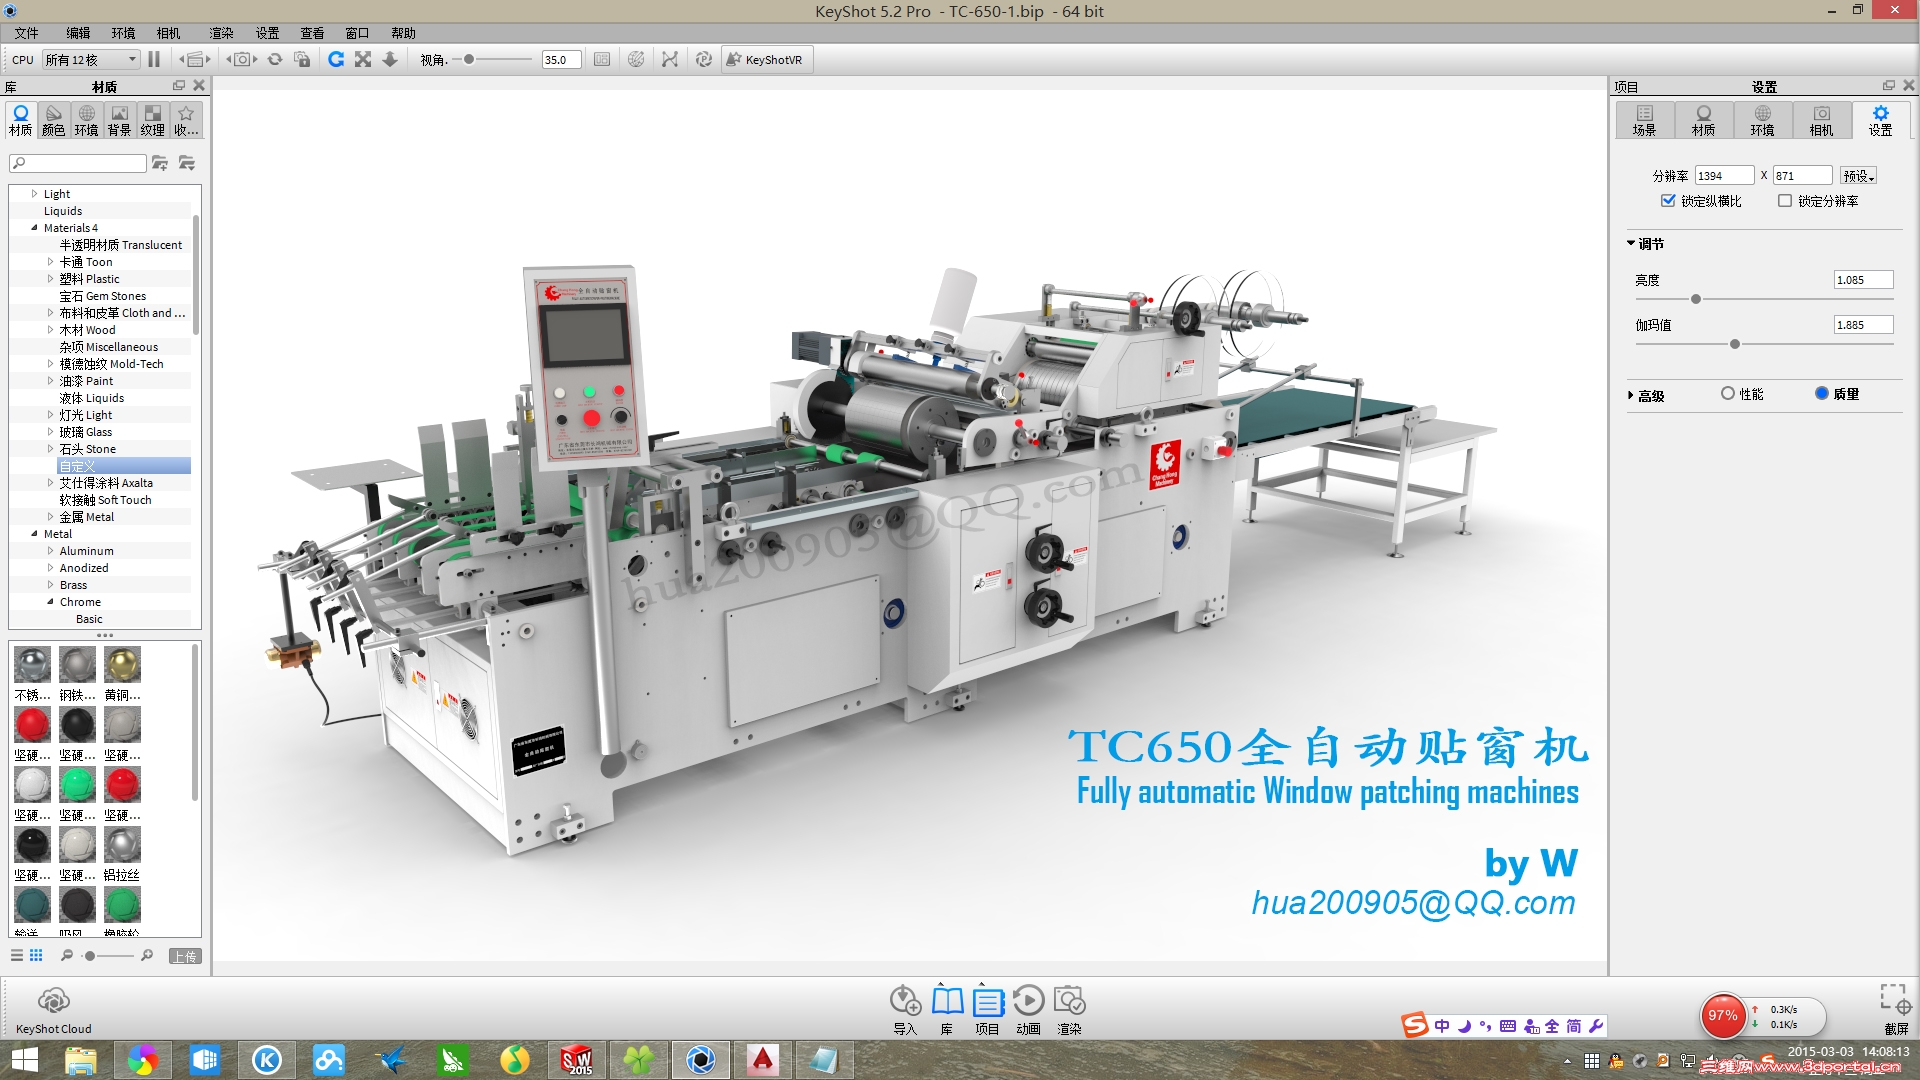Screen dimensions: 1920x1080
Task: Click the Upload button below the materials
Action: [x=185, y=956]
